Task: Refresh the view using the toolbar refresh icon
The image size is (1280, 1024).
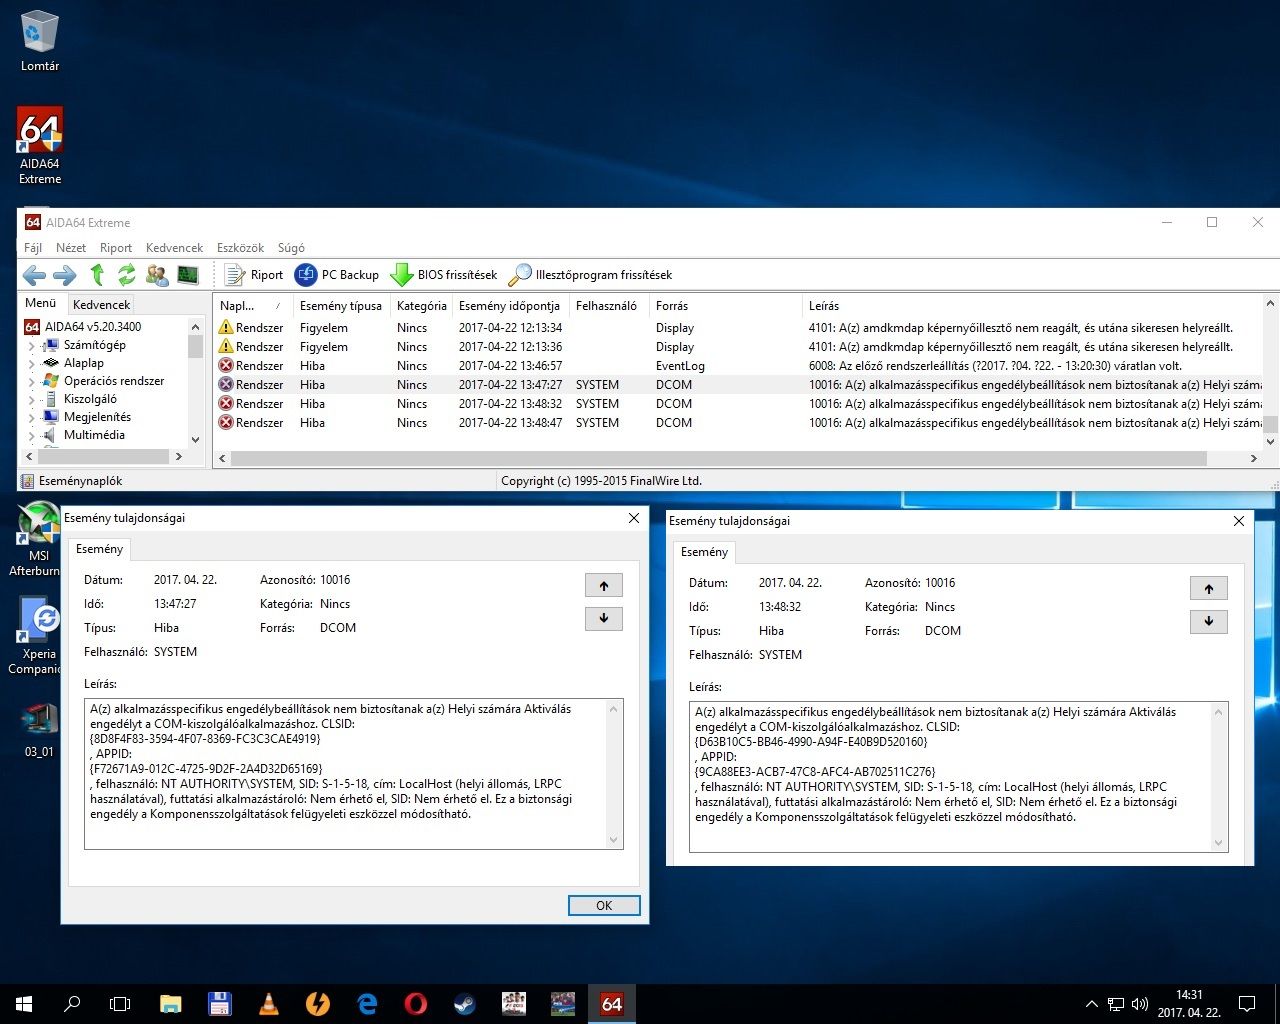Action: click(x=127, y=275)
